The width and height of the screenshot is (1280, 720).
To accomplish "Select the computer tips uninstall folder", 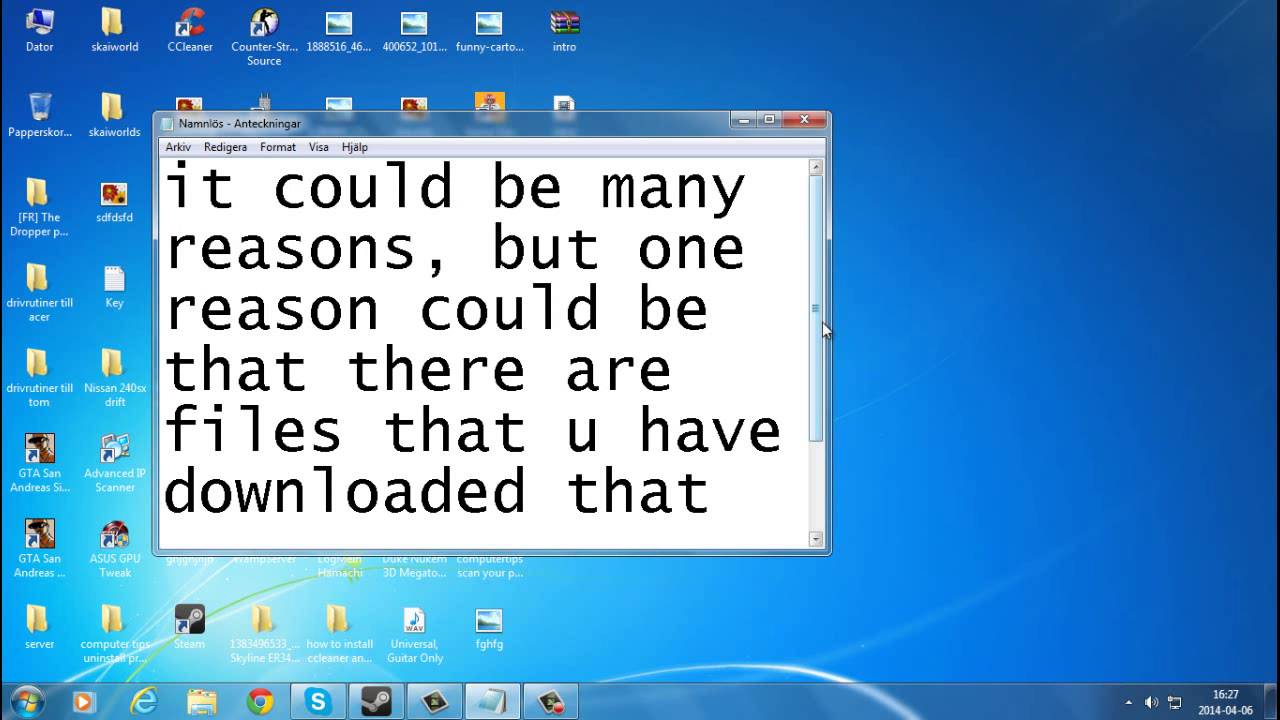I will (x=114, y=634).
